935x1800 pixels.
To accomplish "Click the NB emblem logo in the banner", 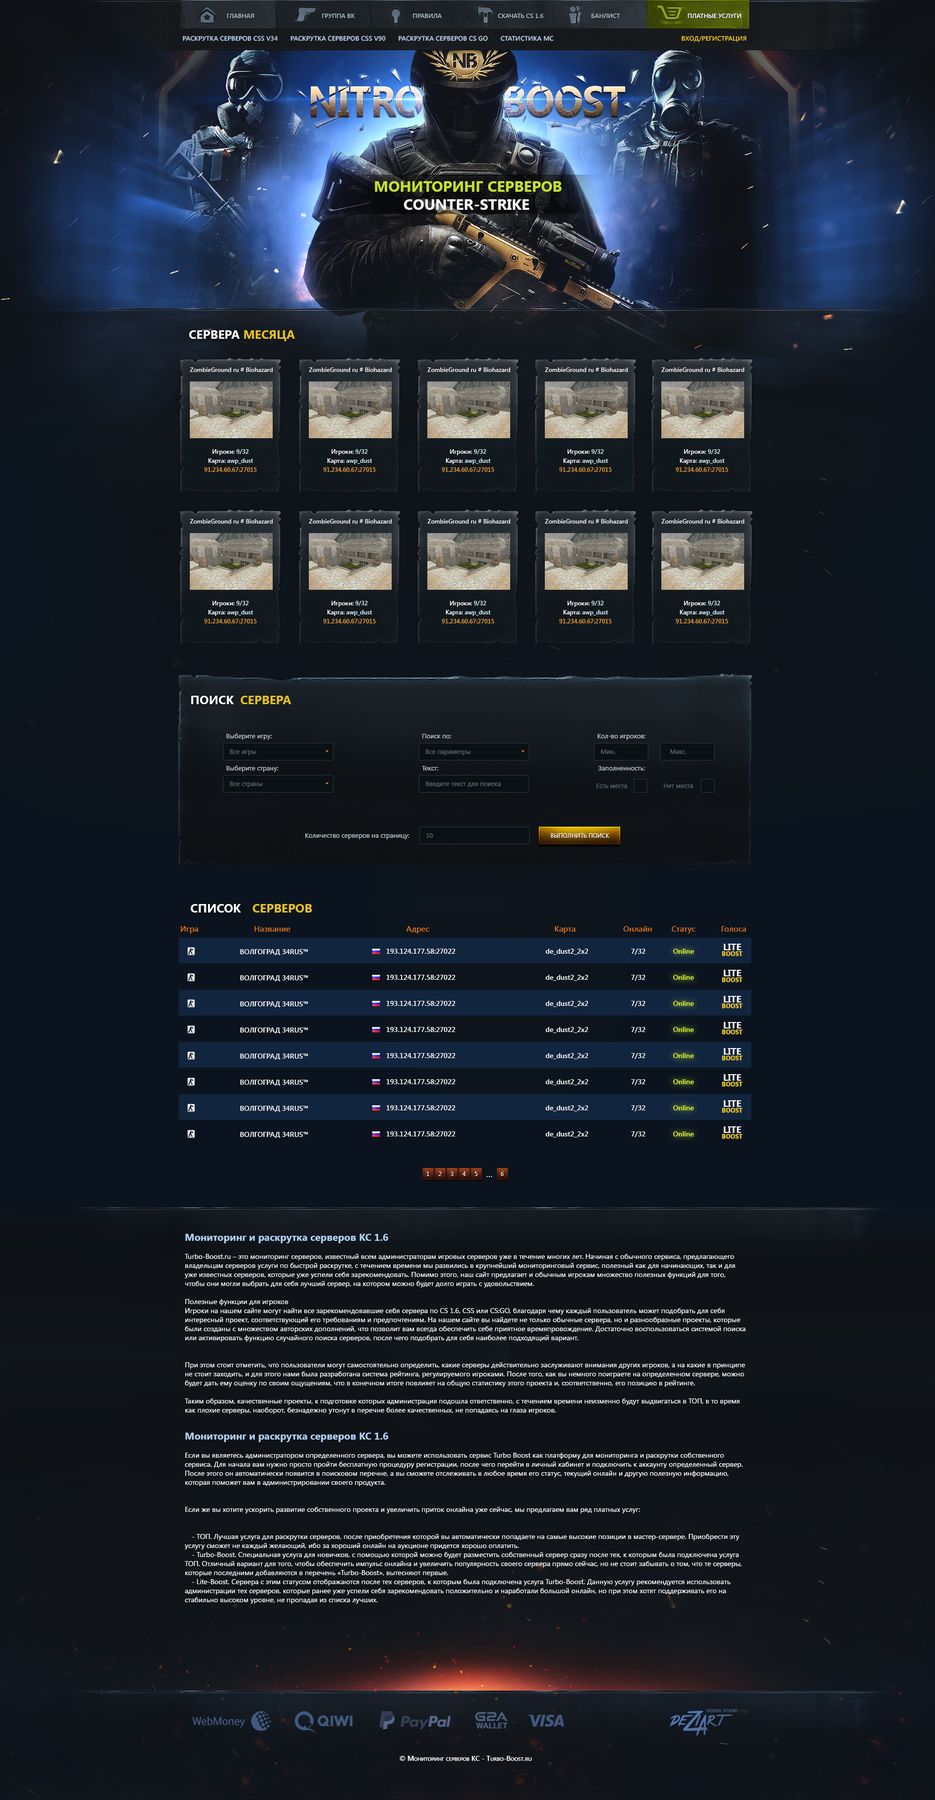I will 464,63.
